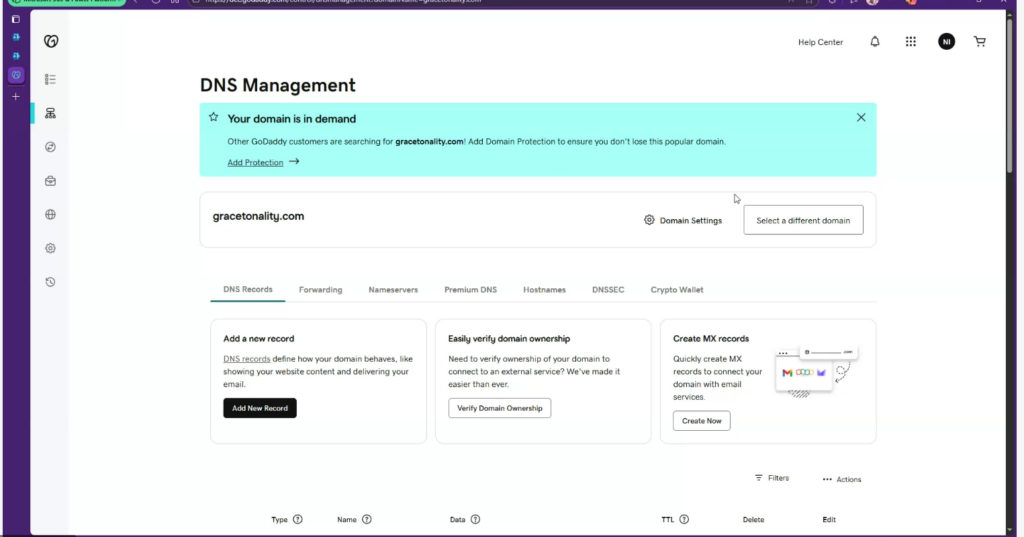Open the NI account avatar
Screen dimensions: 1024x537
point(946,42)
